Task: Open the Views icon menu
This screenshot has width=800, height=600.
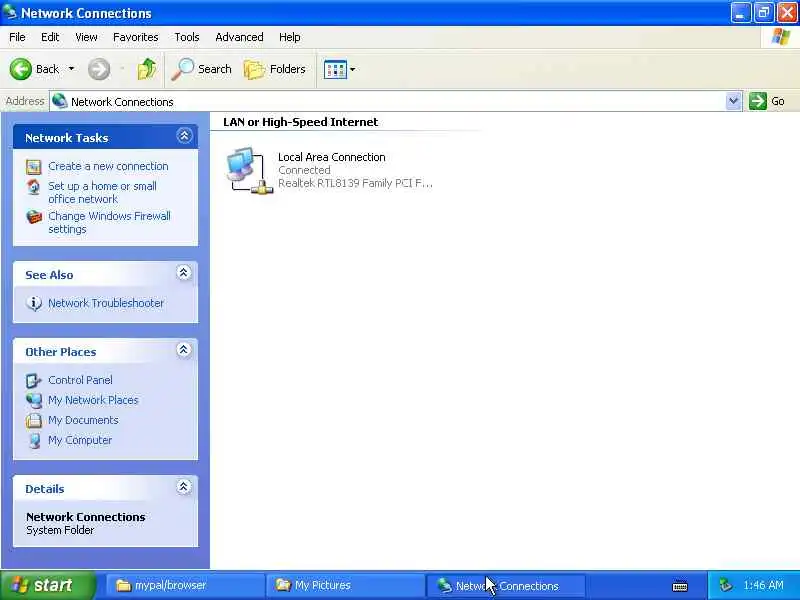Action: pos(335,69)
